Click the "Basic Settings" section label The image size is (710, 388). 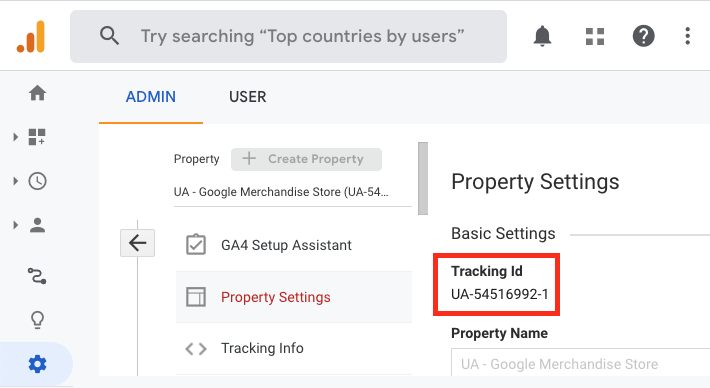tap(503, 234)
